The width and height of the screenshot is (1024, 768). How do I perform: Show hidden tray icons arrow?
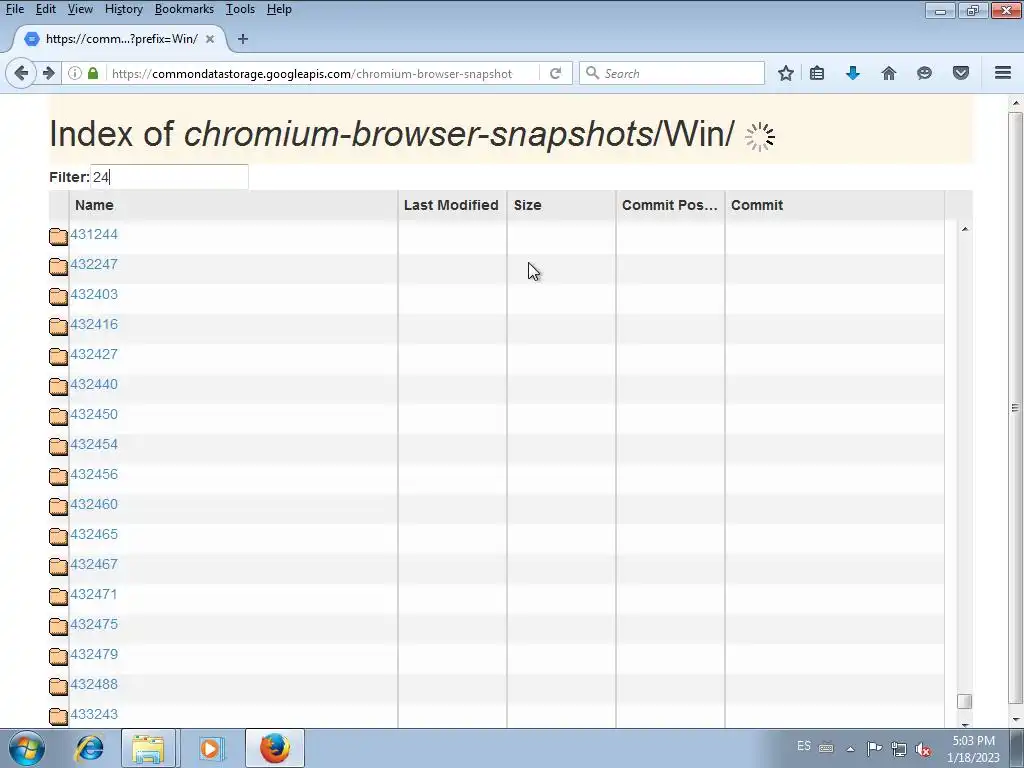pyautogui.click(x=850, y=749)
